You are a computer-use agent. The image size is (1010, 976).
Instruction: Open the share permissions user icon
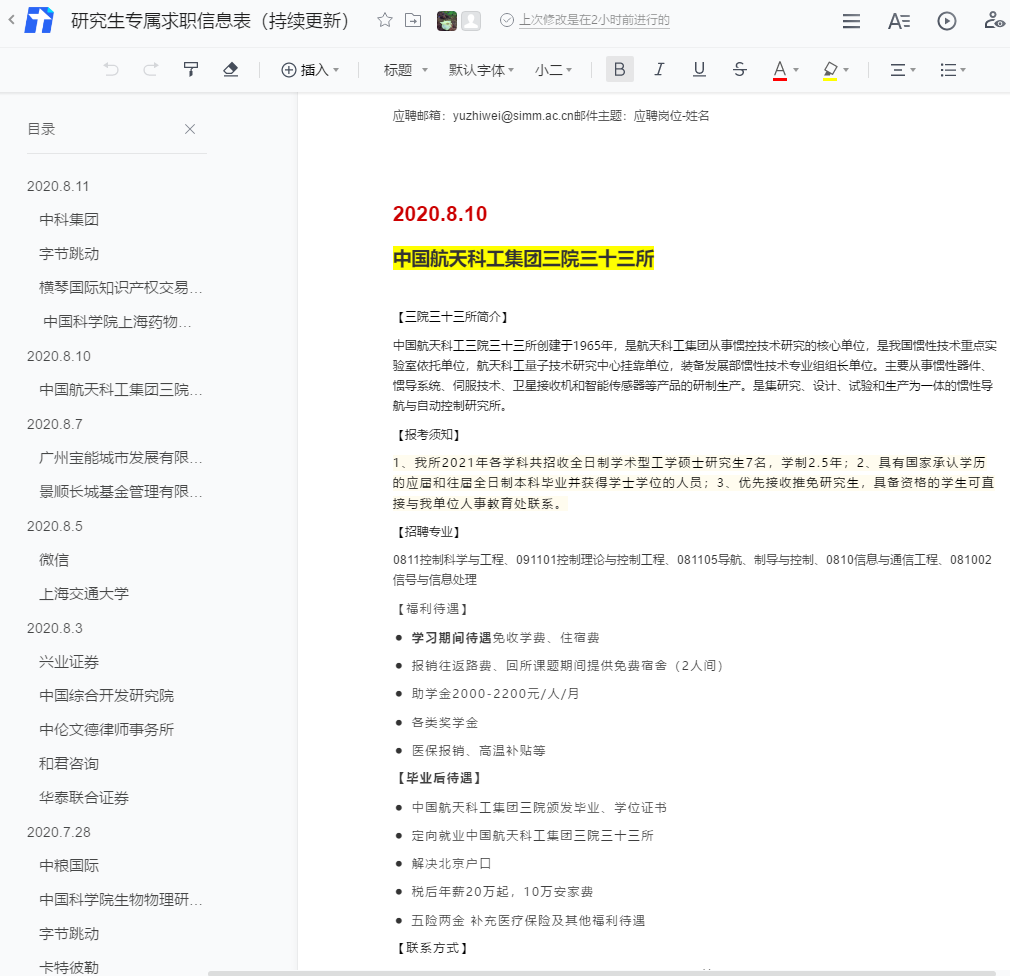[x=994, y=21]
